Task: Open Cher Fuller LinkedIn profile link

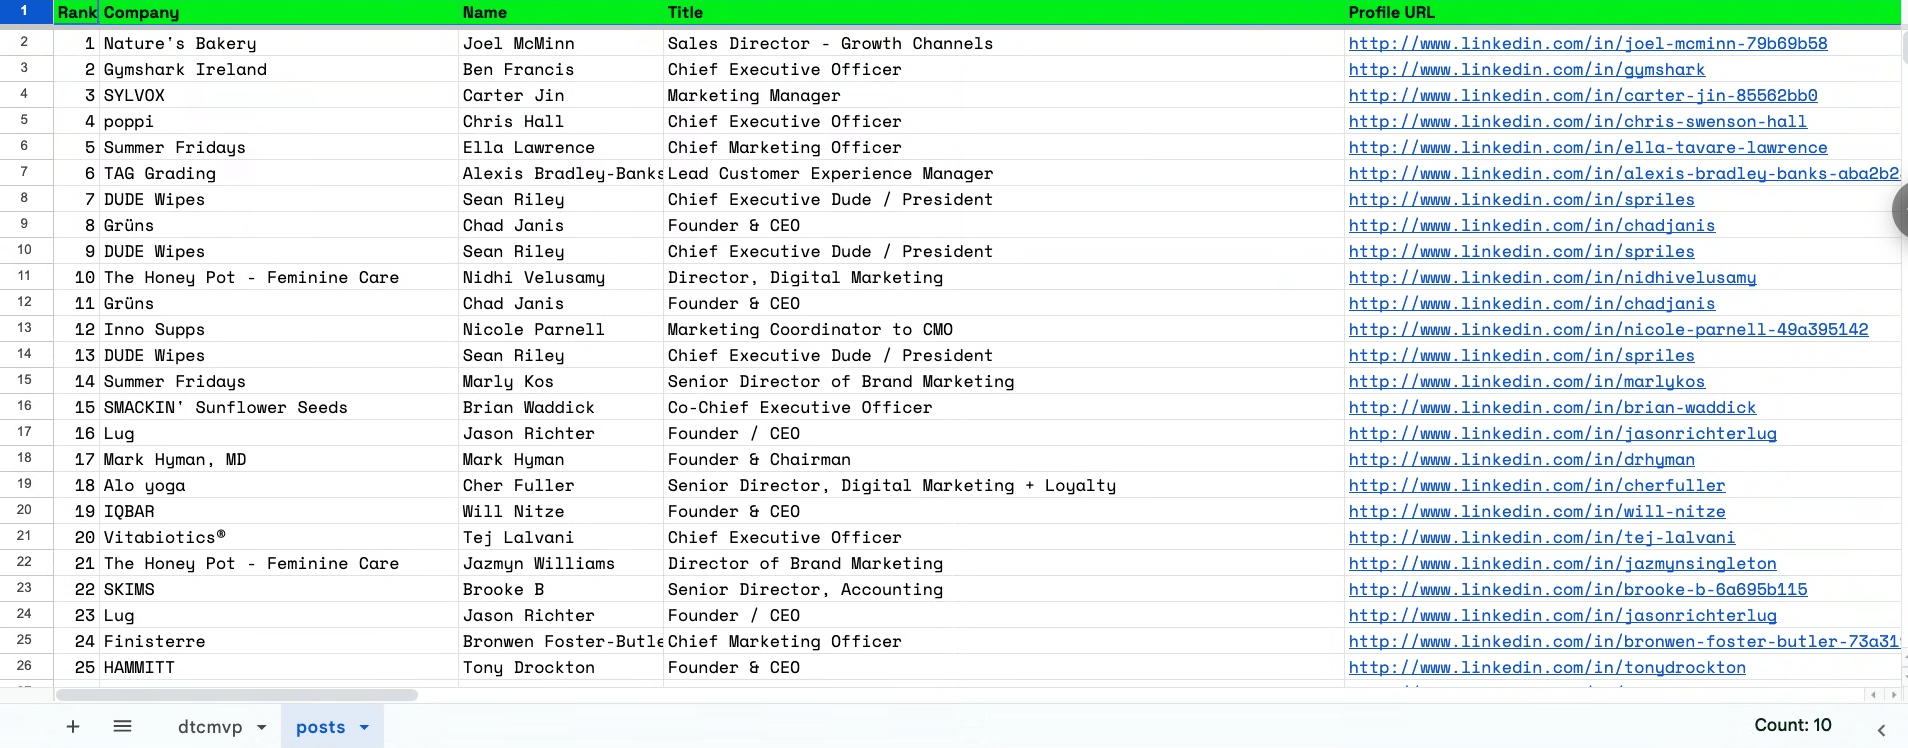Action: (x=1537, y=485)
